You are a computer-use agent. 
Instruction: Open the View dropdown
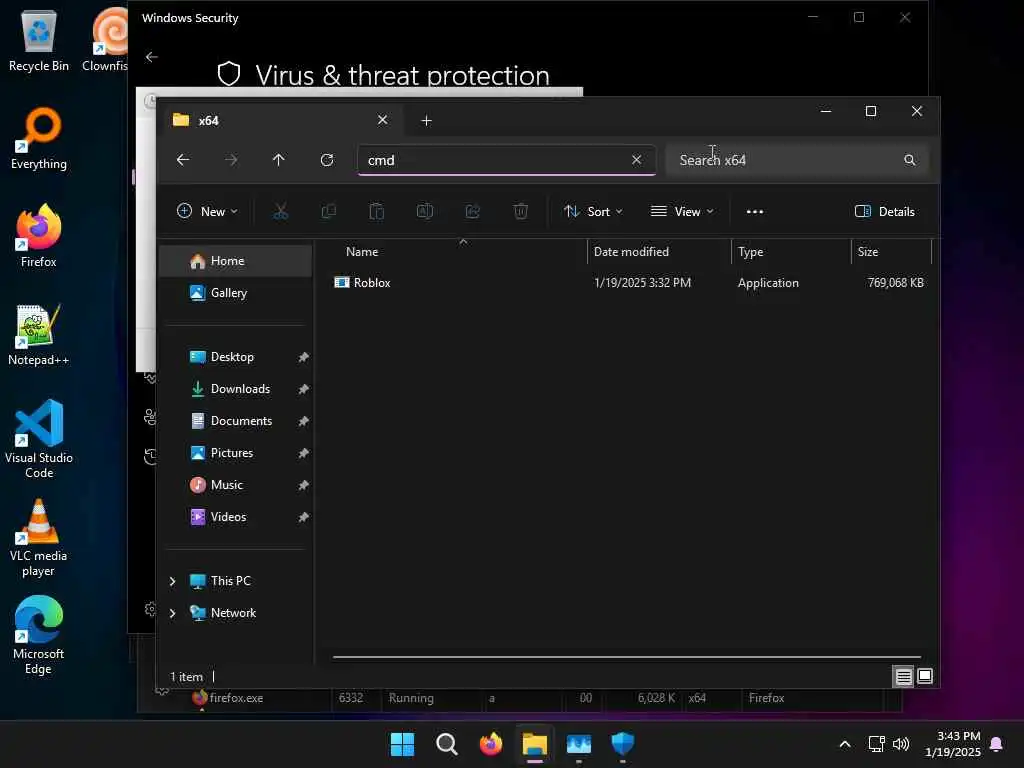tap(682, 212)
